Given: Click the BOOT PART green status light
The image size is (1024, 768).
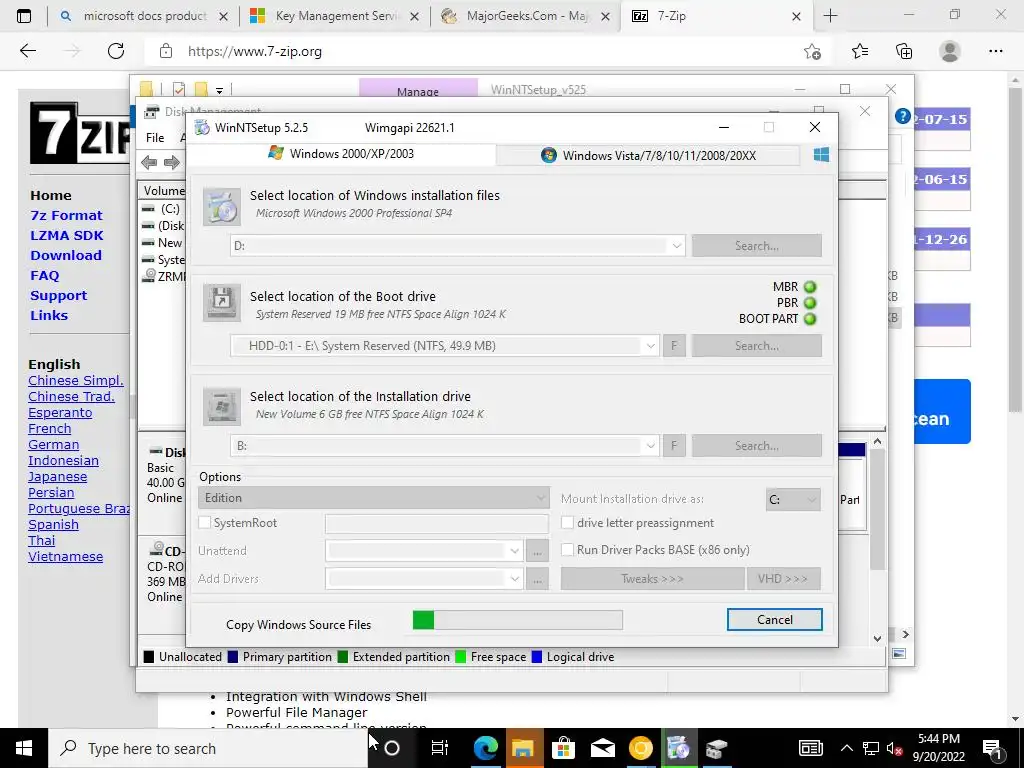Looking at the screenshot, I should tap(810, 319).
